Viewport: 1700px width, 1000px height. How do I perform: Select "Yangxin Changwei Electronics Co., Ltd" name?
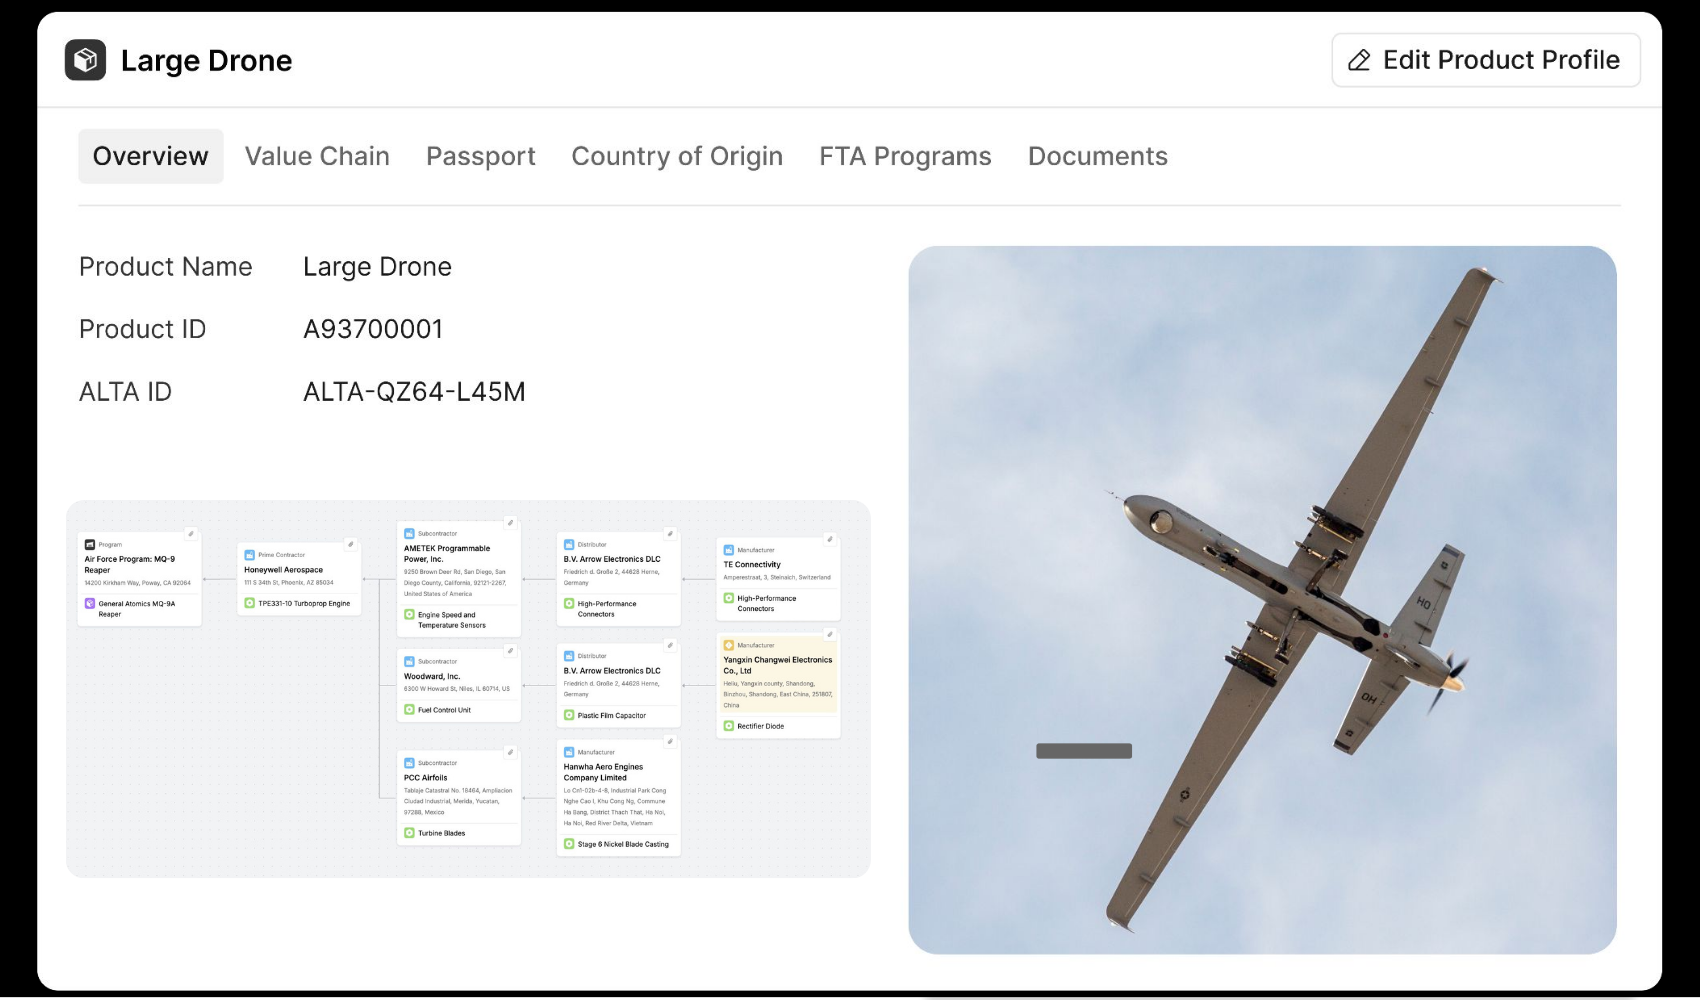[x=778, y=666]
